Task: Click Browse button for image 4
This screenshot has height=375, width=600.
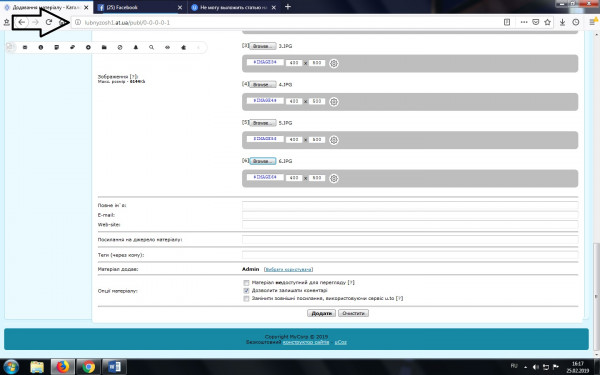Action: pos(262,85)
